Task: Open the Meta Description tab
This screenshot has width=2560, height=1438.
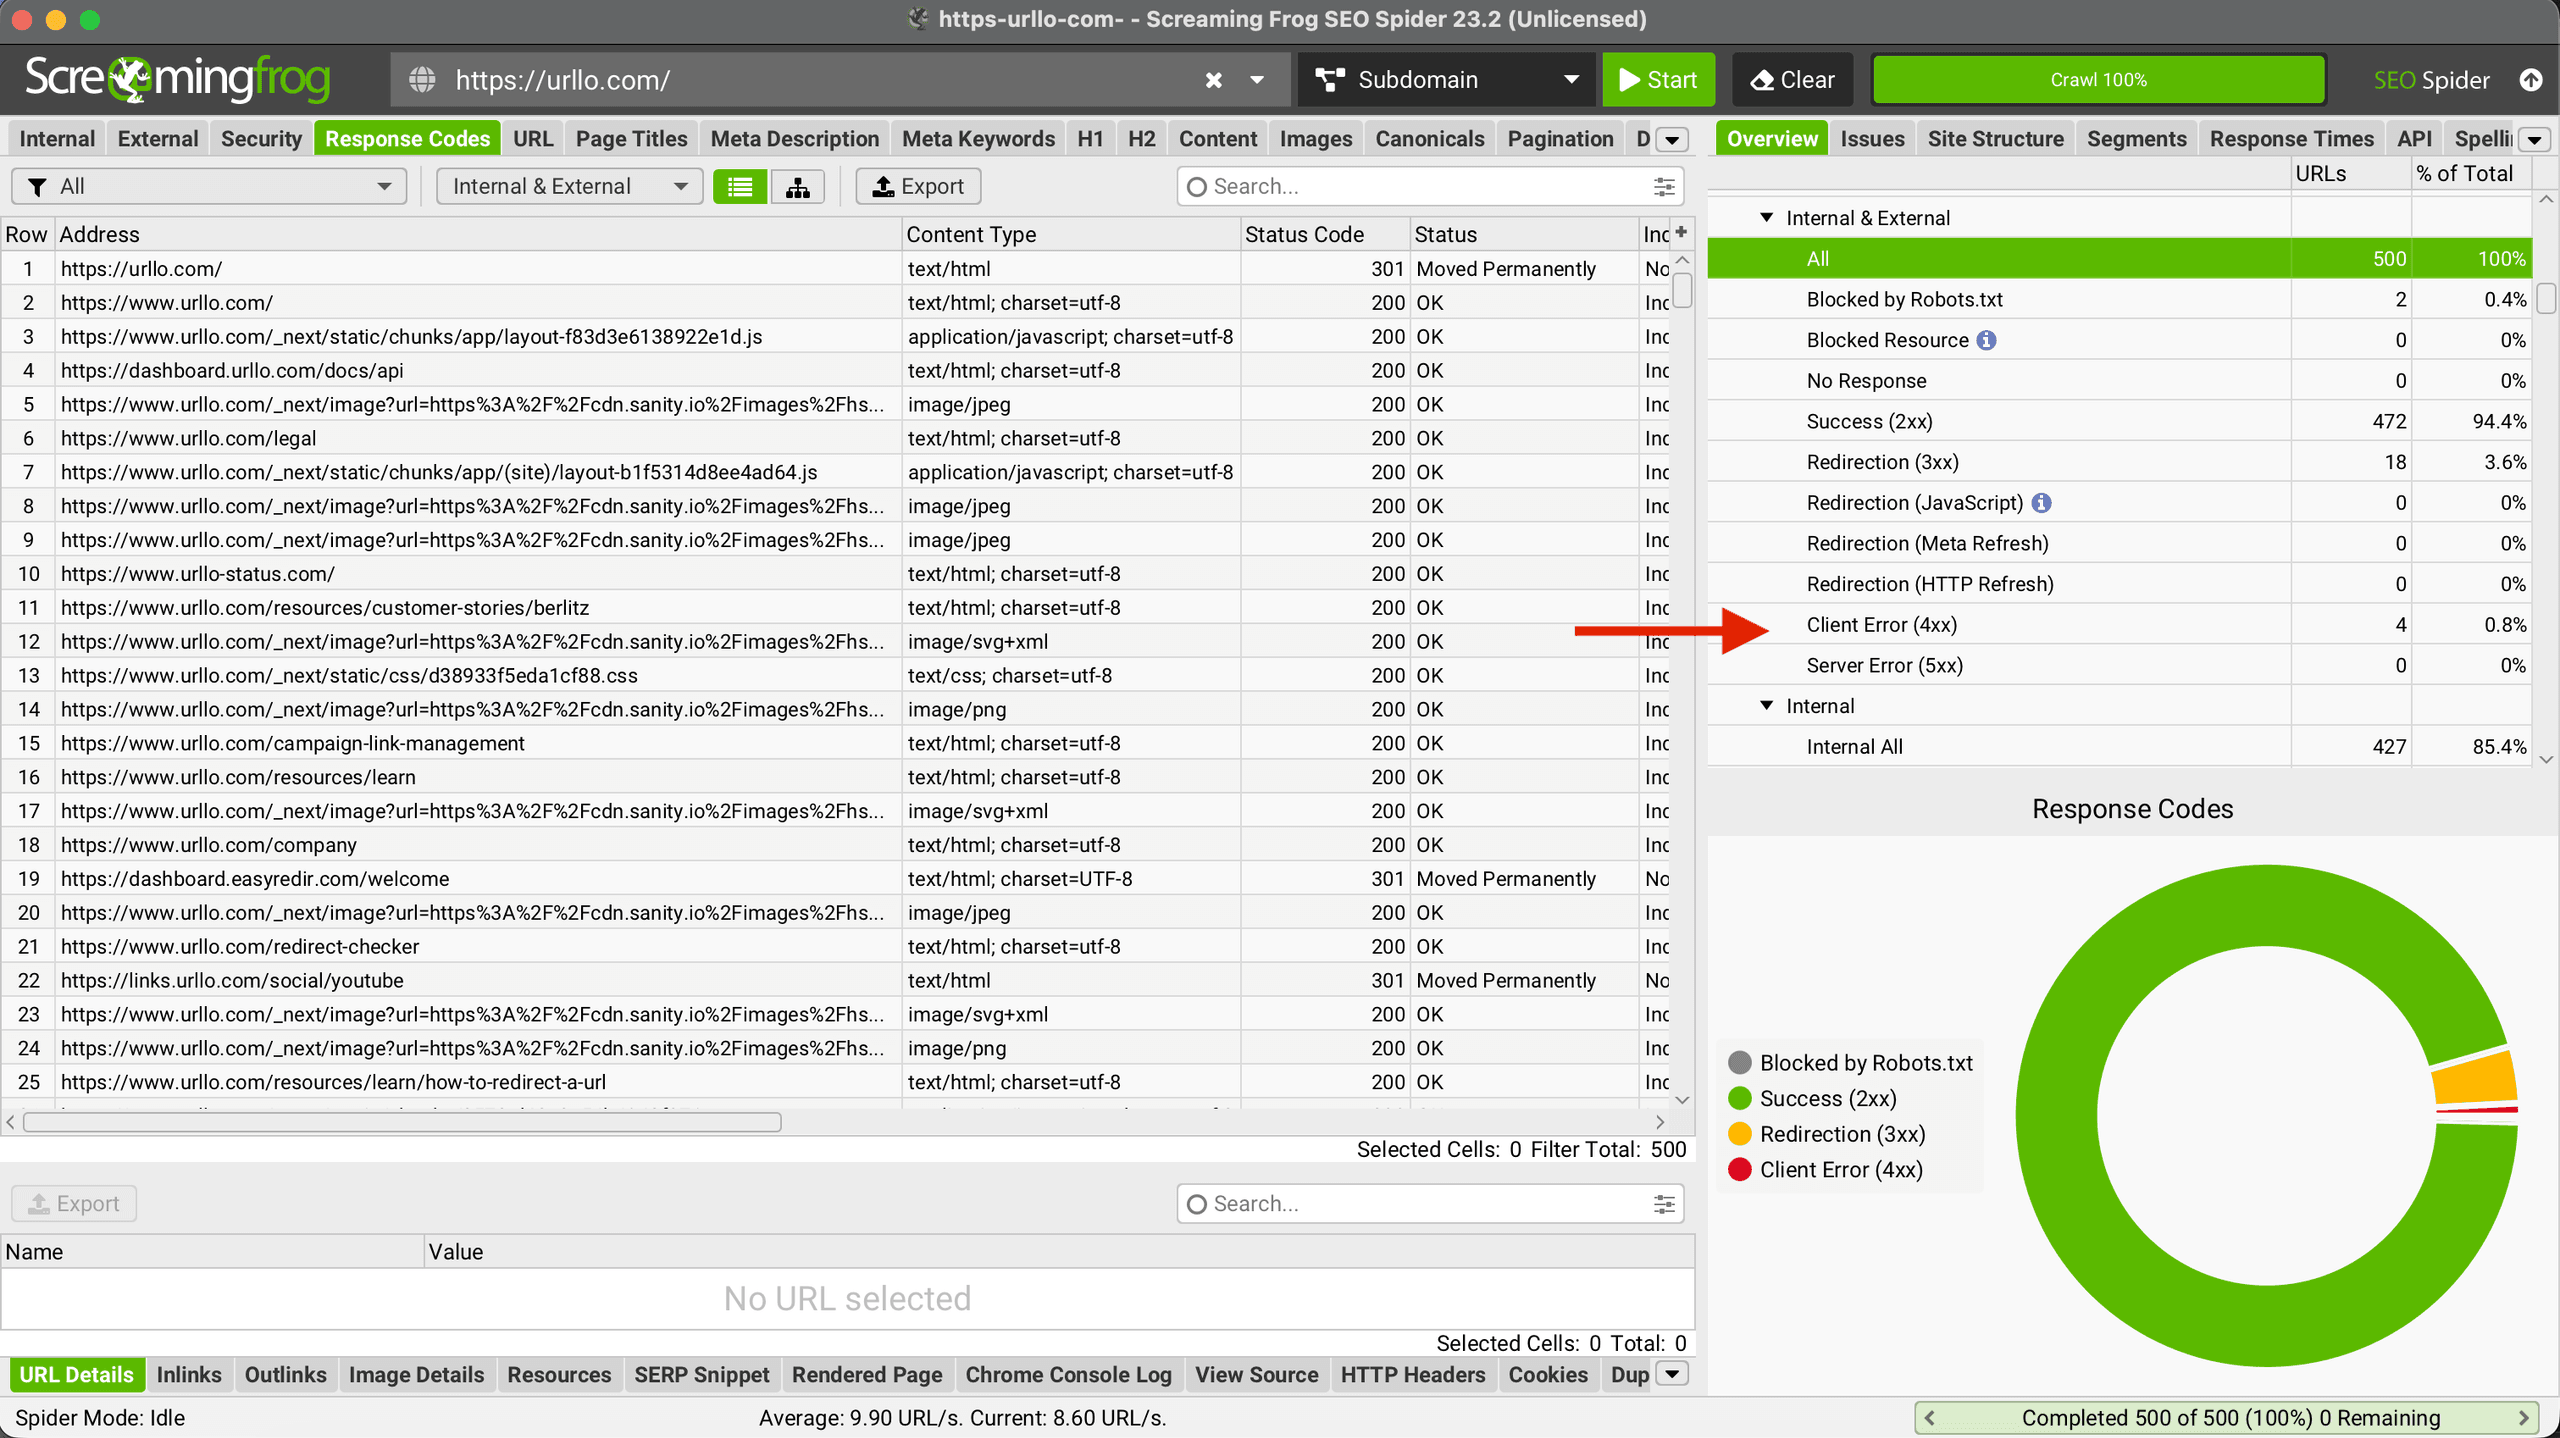Action: [x=795, y=139]
